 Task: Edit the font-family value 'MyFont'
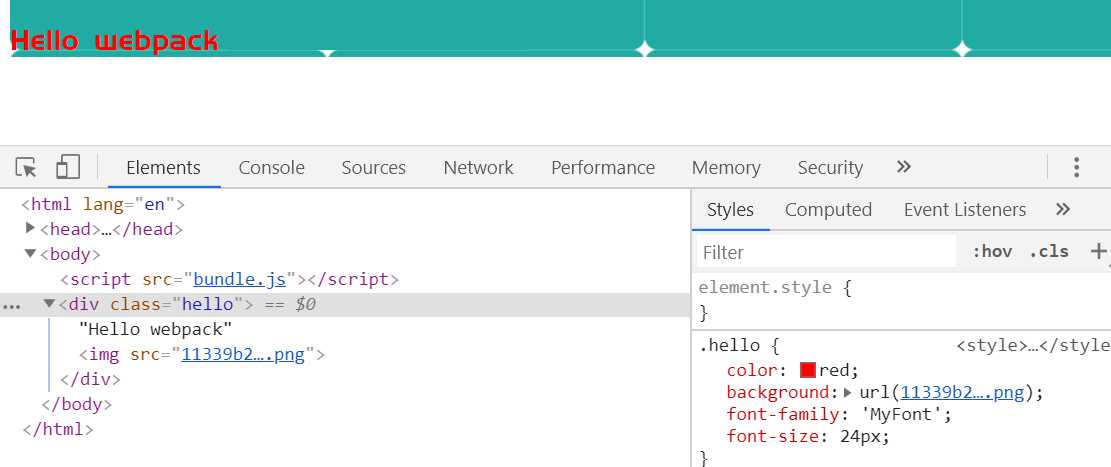pos(900,415)
